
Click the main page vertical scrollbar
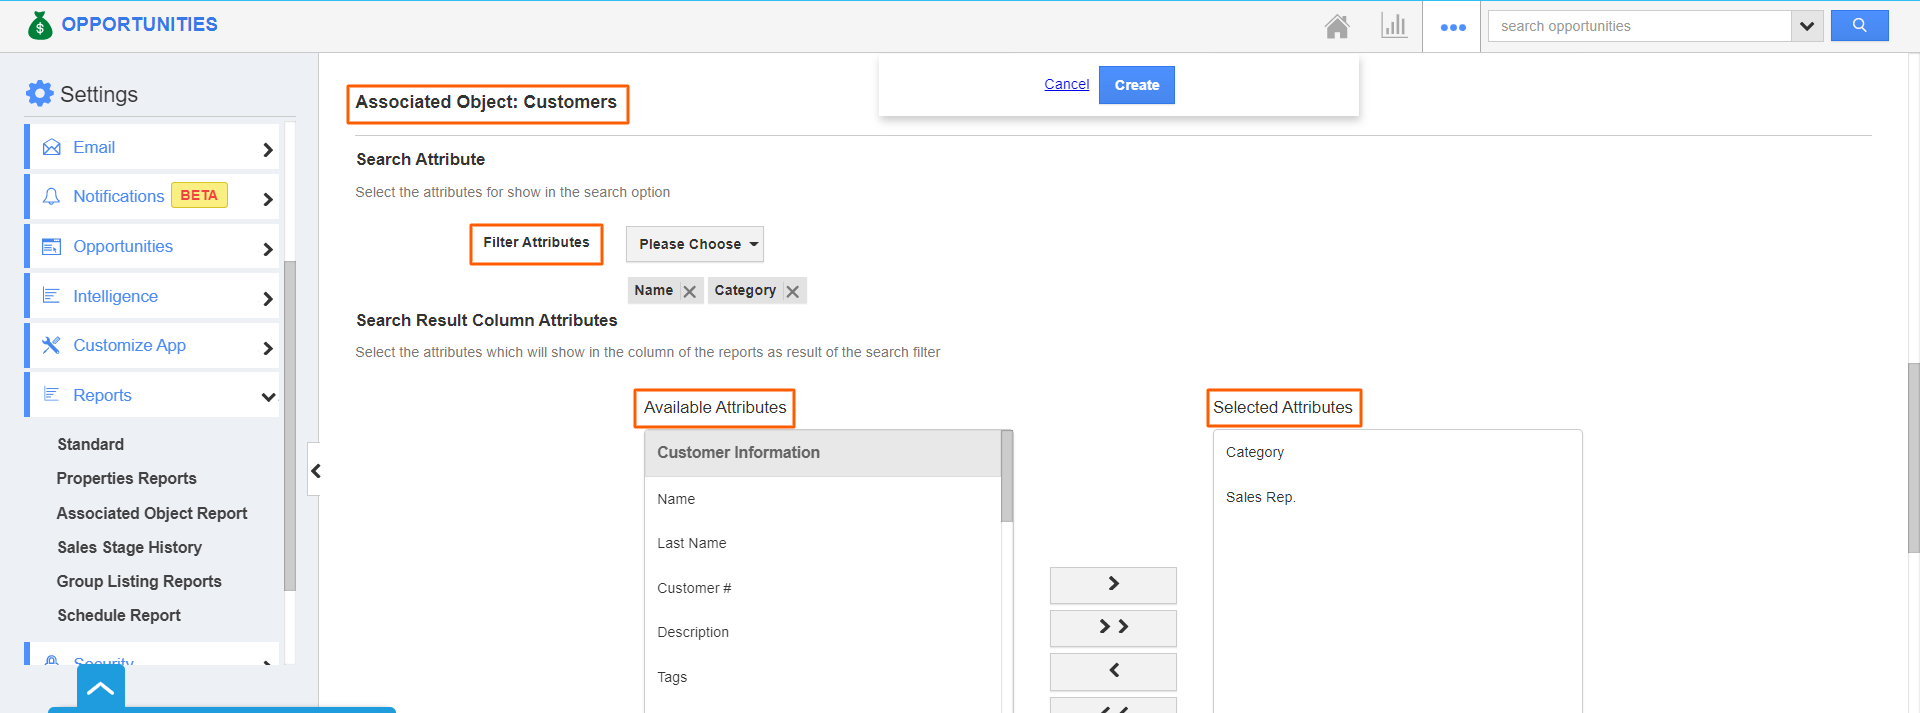click(x=1914, y=458)
